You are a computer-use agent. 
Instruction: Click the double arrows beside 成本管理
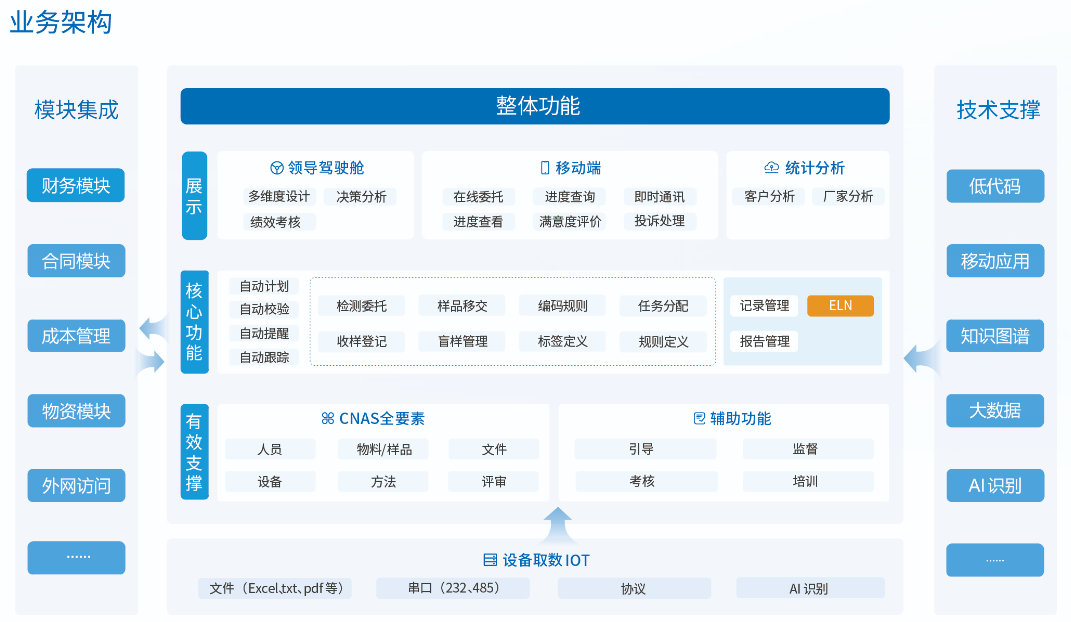point(152,343)
